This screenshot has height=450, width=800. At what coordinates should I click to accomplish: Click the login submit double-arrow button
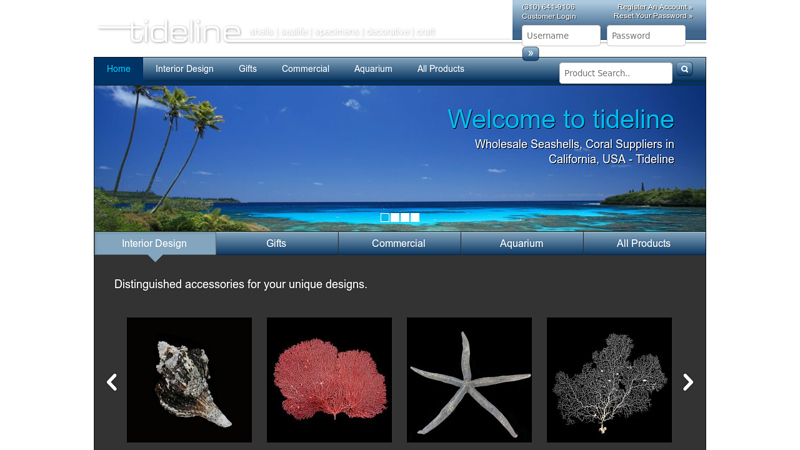[x=530, y=53]
